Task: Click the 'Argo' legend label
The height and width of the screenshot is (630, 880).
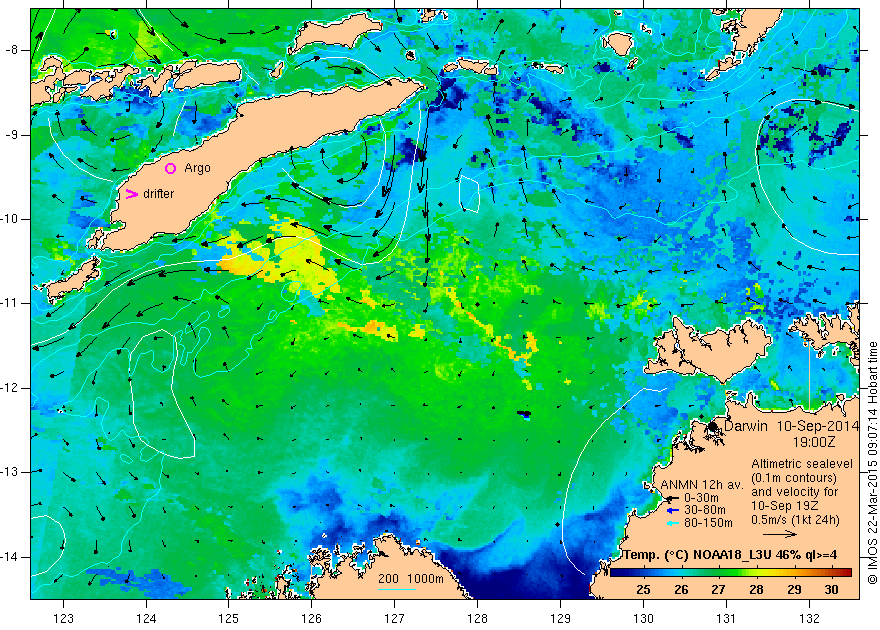Action: pyautogui.click(x=198, y=168)
